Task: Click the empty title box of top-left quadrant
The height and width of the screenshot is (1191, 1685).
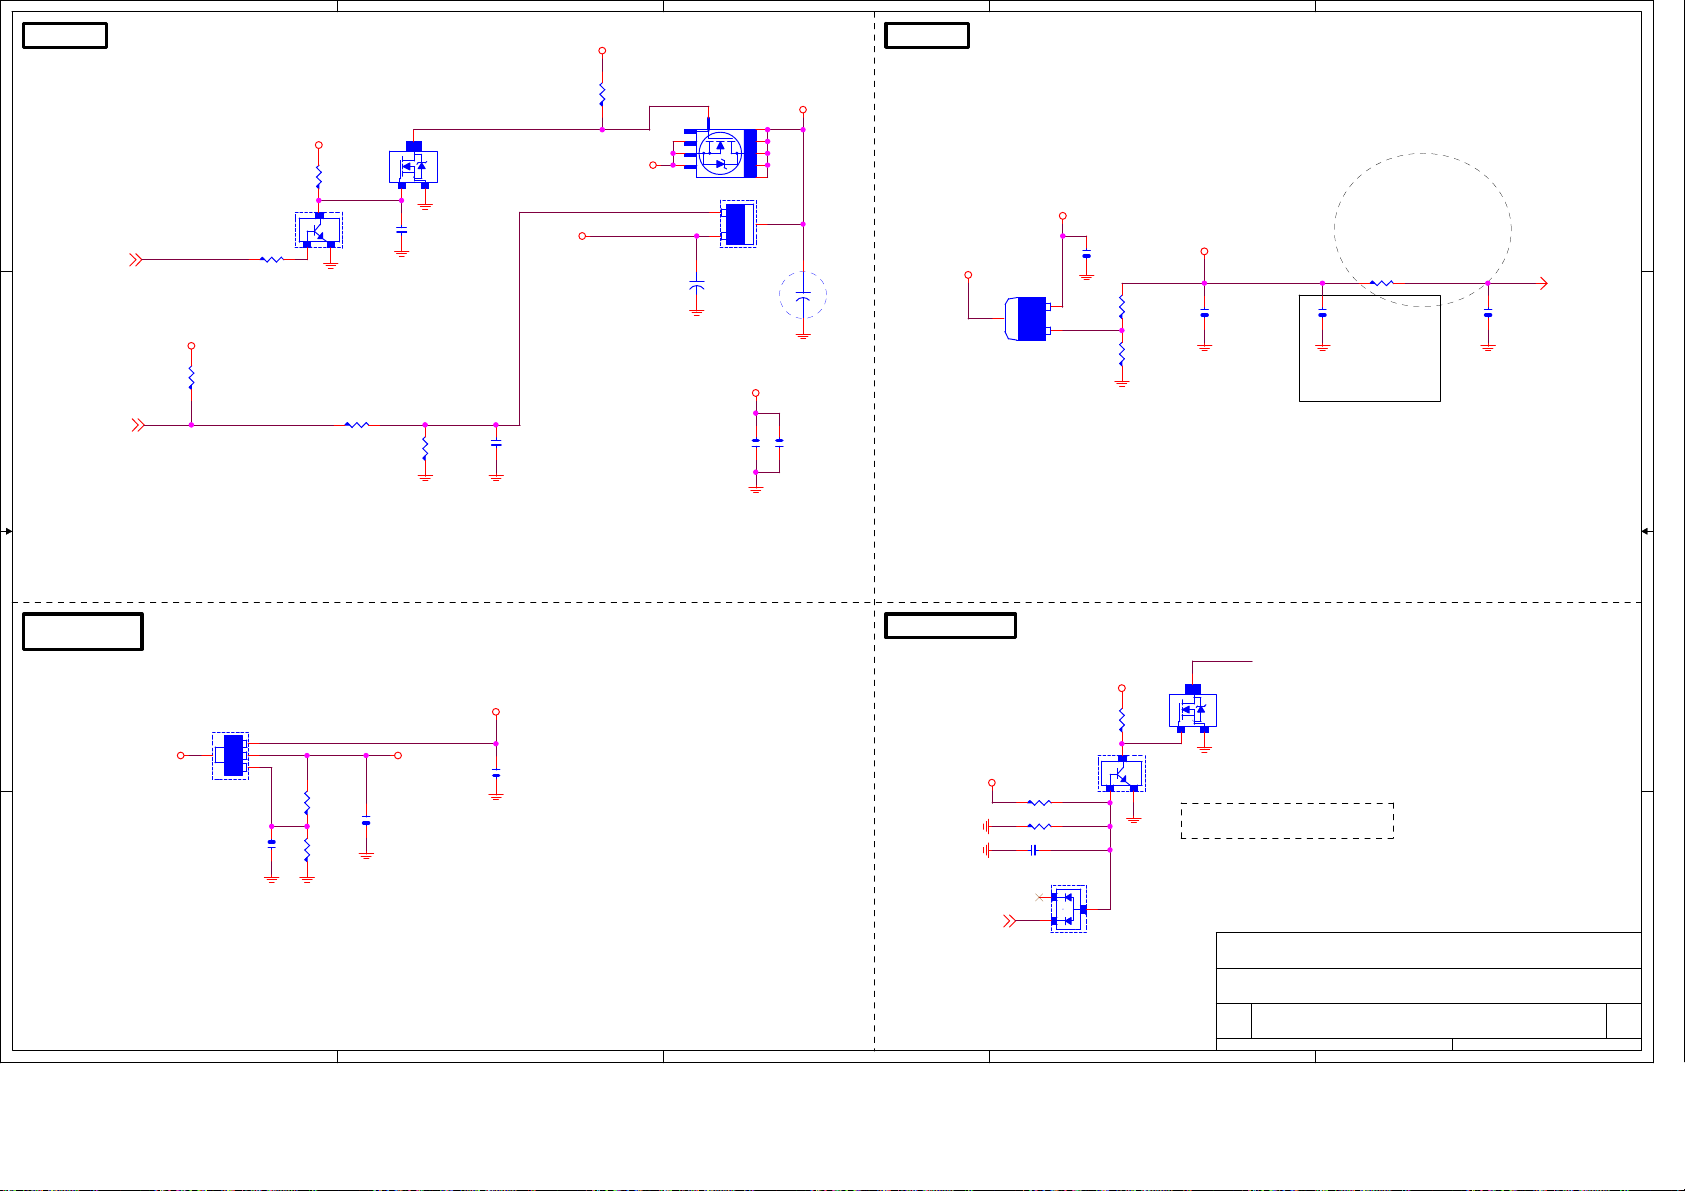Action: [x=65, y=36]
